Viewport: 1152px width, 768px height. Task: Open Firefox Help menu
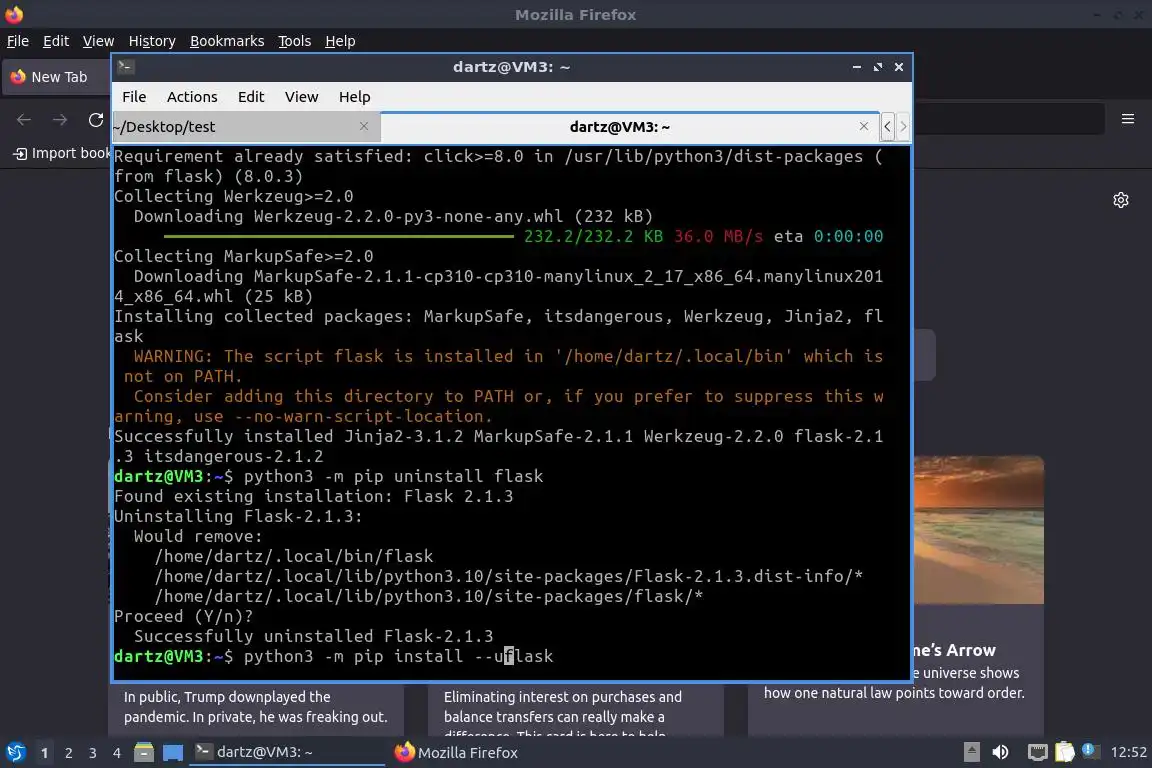pyautogui.click(x=340, y=41)
